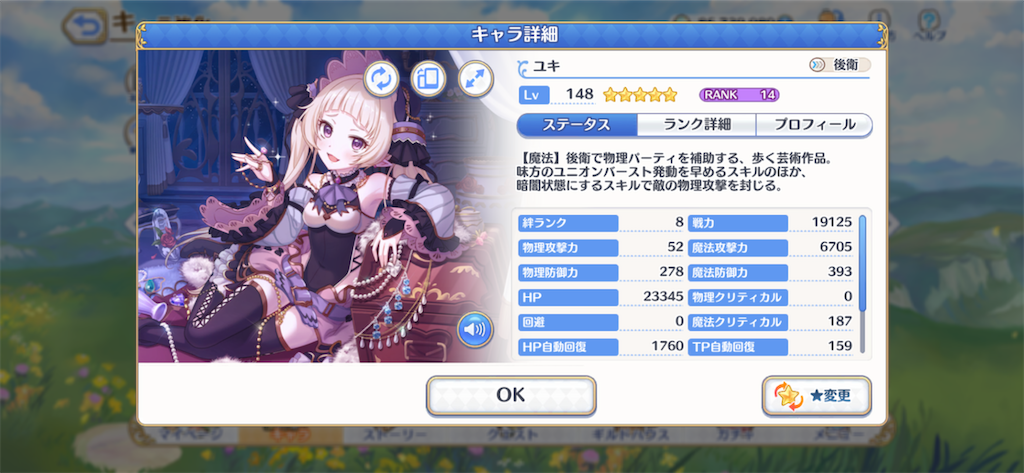Screen dimensions: 1024x473
Task: Click the ★変更 button
Action: [x=816, y=395]
